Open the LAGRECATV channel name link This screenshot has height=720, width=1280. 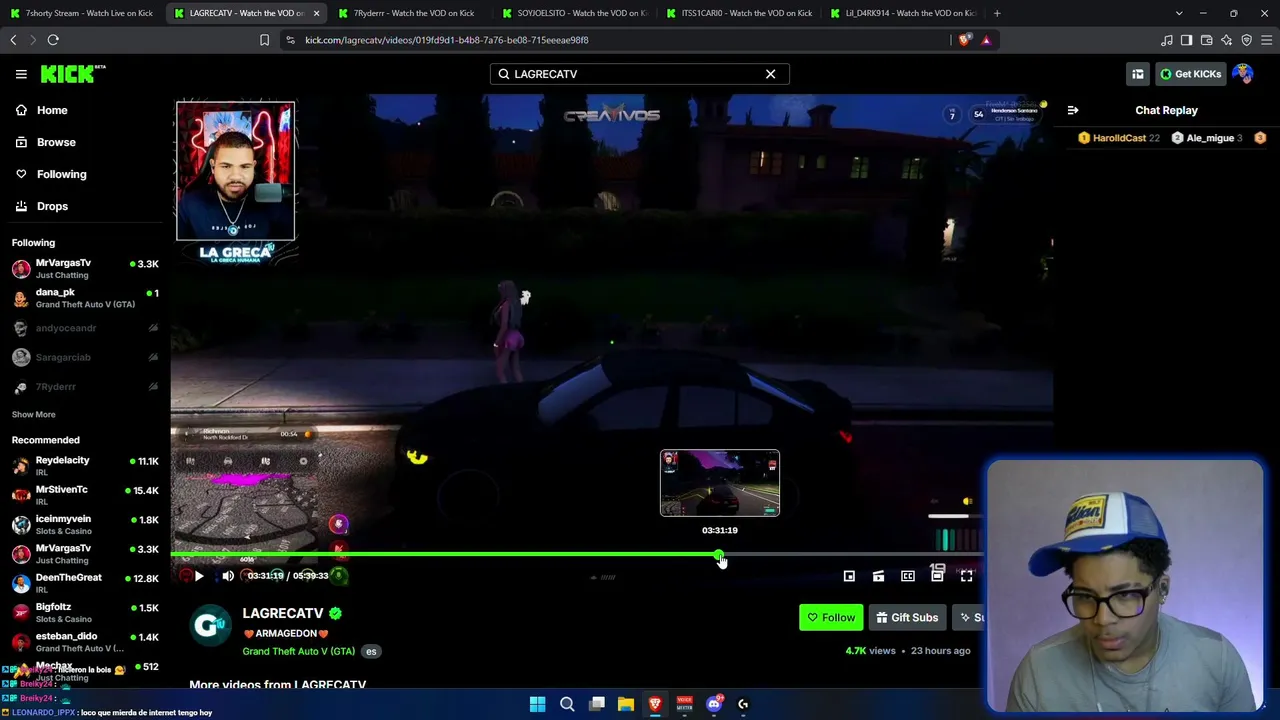click(283, 613)
